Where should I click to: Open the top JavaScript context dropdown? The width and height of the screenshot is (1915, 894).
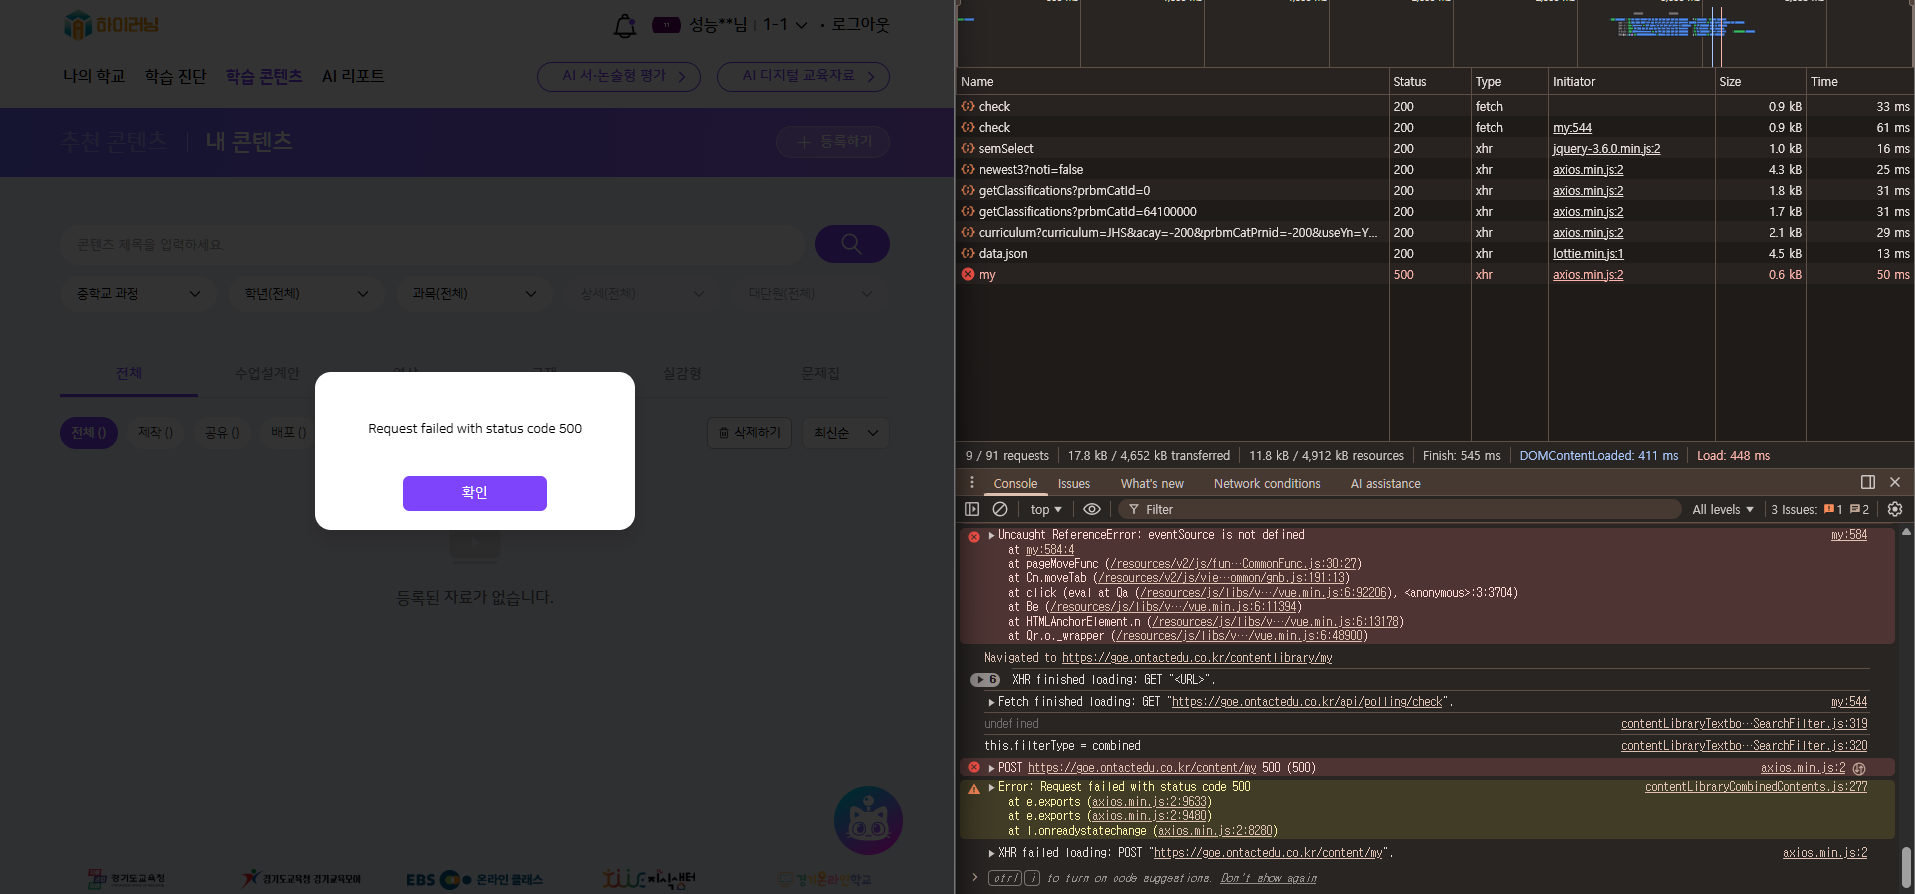tap(1045, 509)
